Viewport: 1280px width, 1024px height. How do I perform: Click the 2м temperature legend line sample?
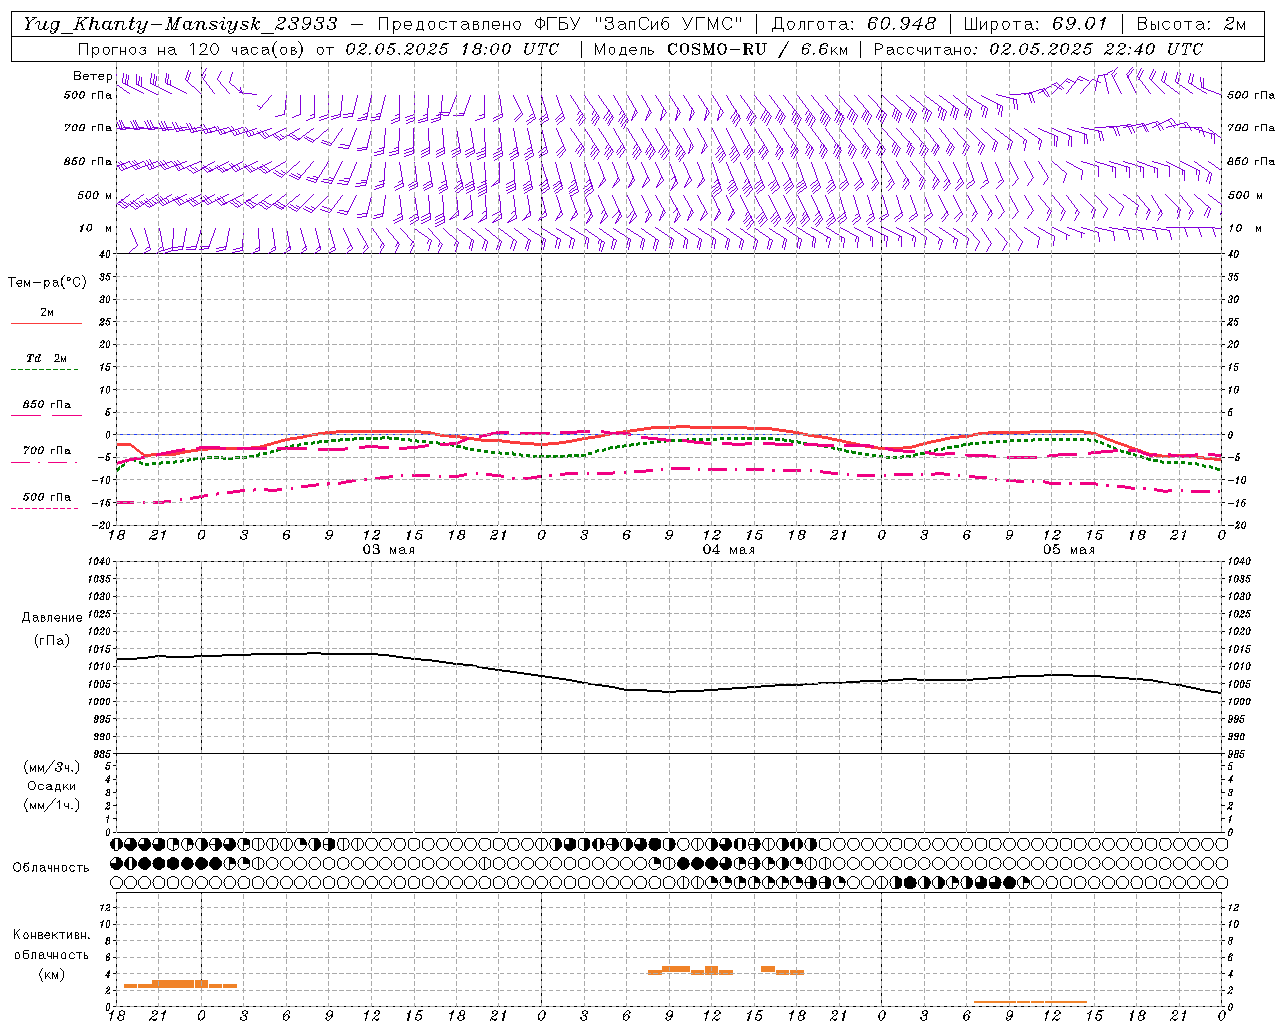point(46,323)
